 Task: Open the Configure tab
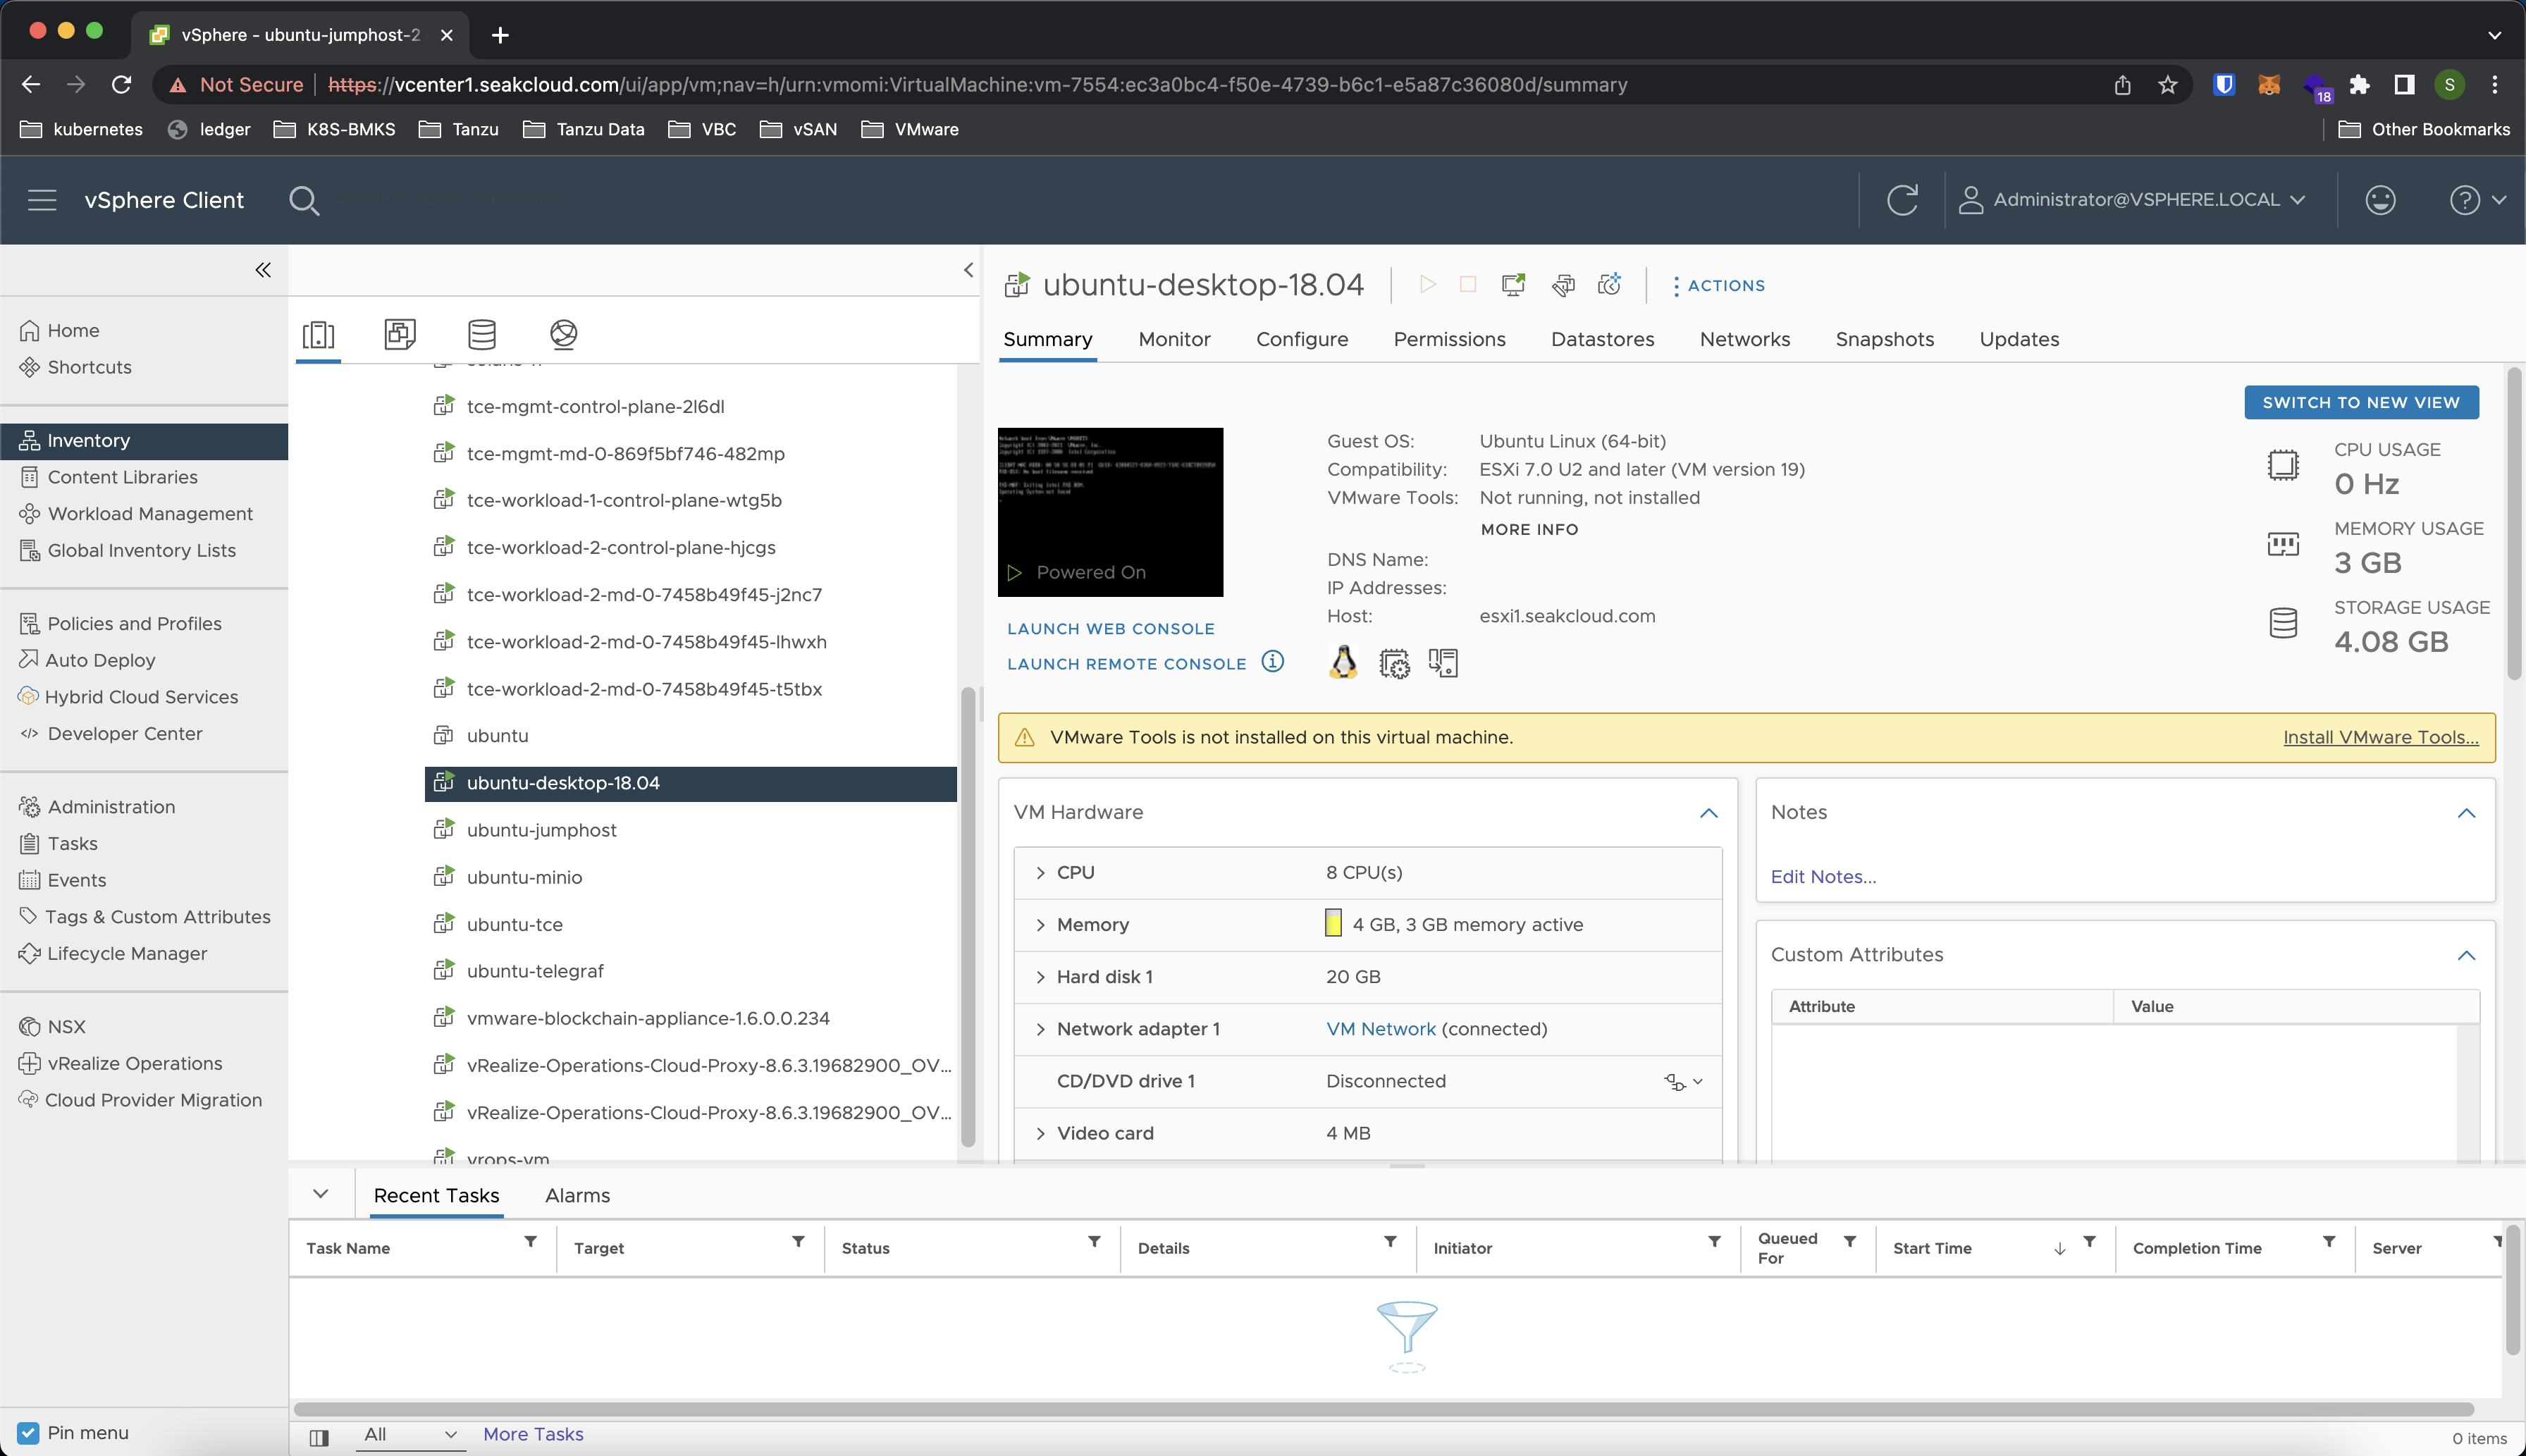click(1302, 339)
